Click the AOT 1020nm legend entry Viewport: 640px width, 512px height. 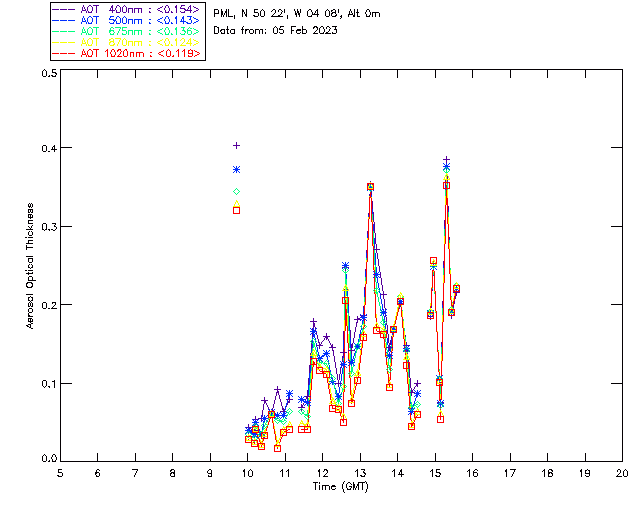pyautogui.click(x=127, y=53)
